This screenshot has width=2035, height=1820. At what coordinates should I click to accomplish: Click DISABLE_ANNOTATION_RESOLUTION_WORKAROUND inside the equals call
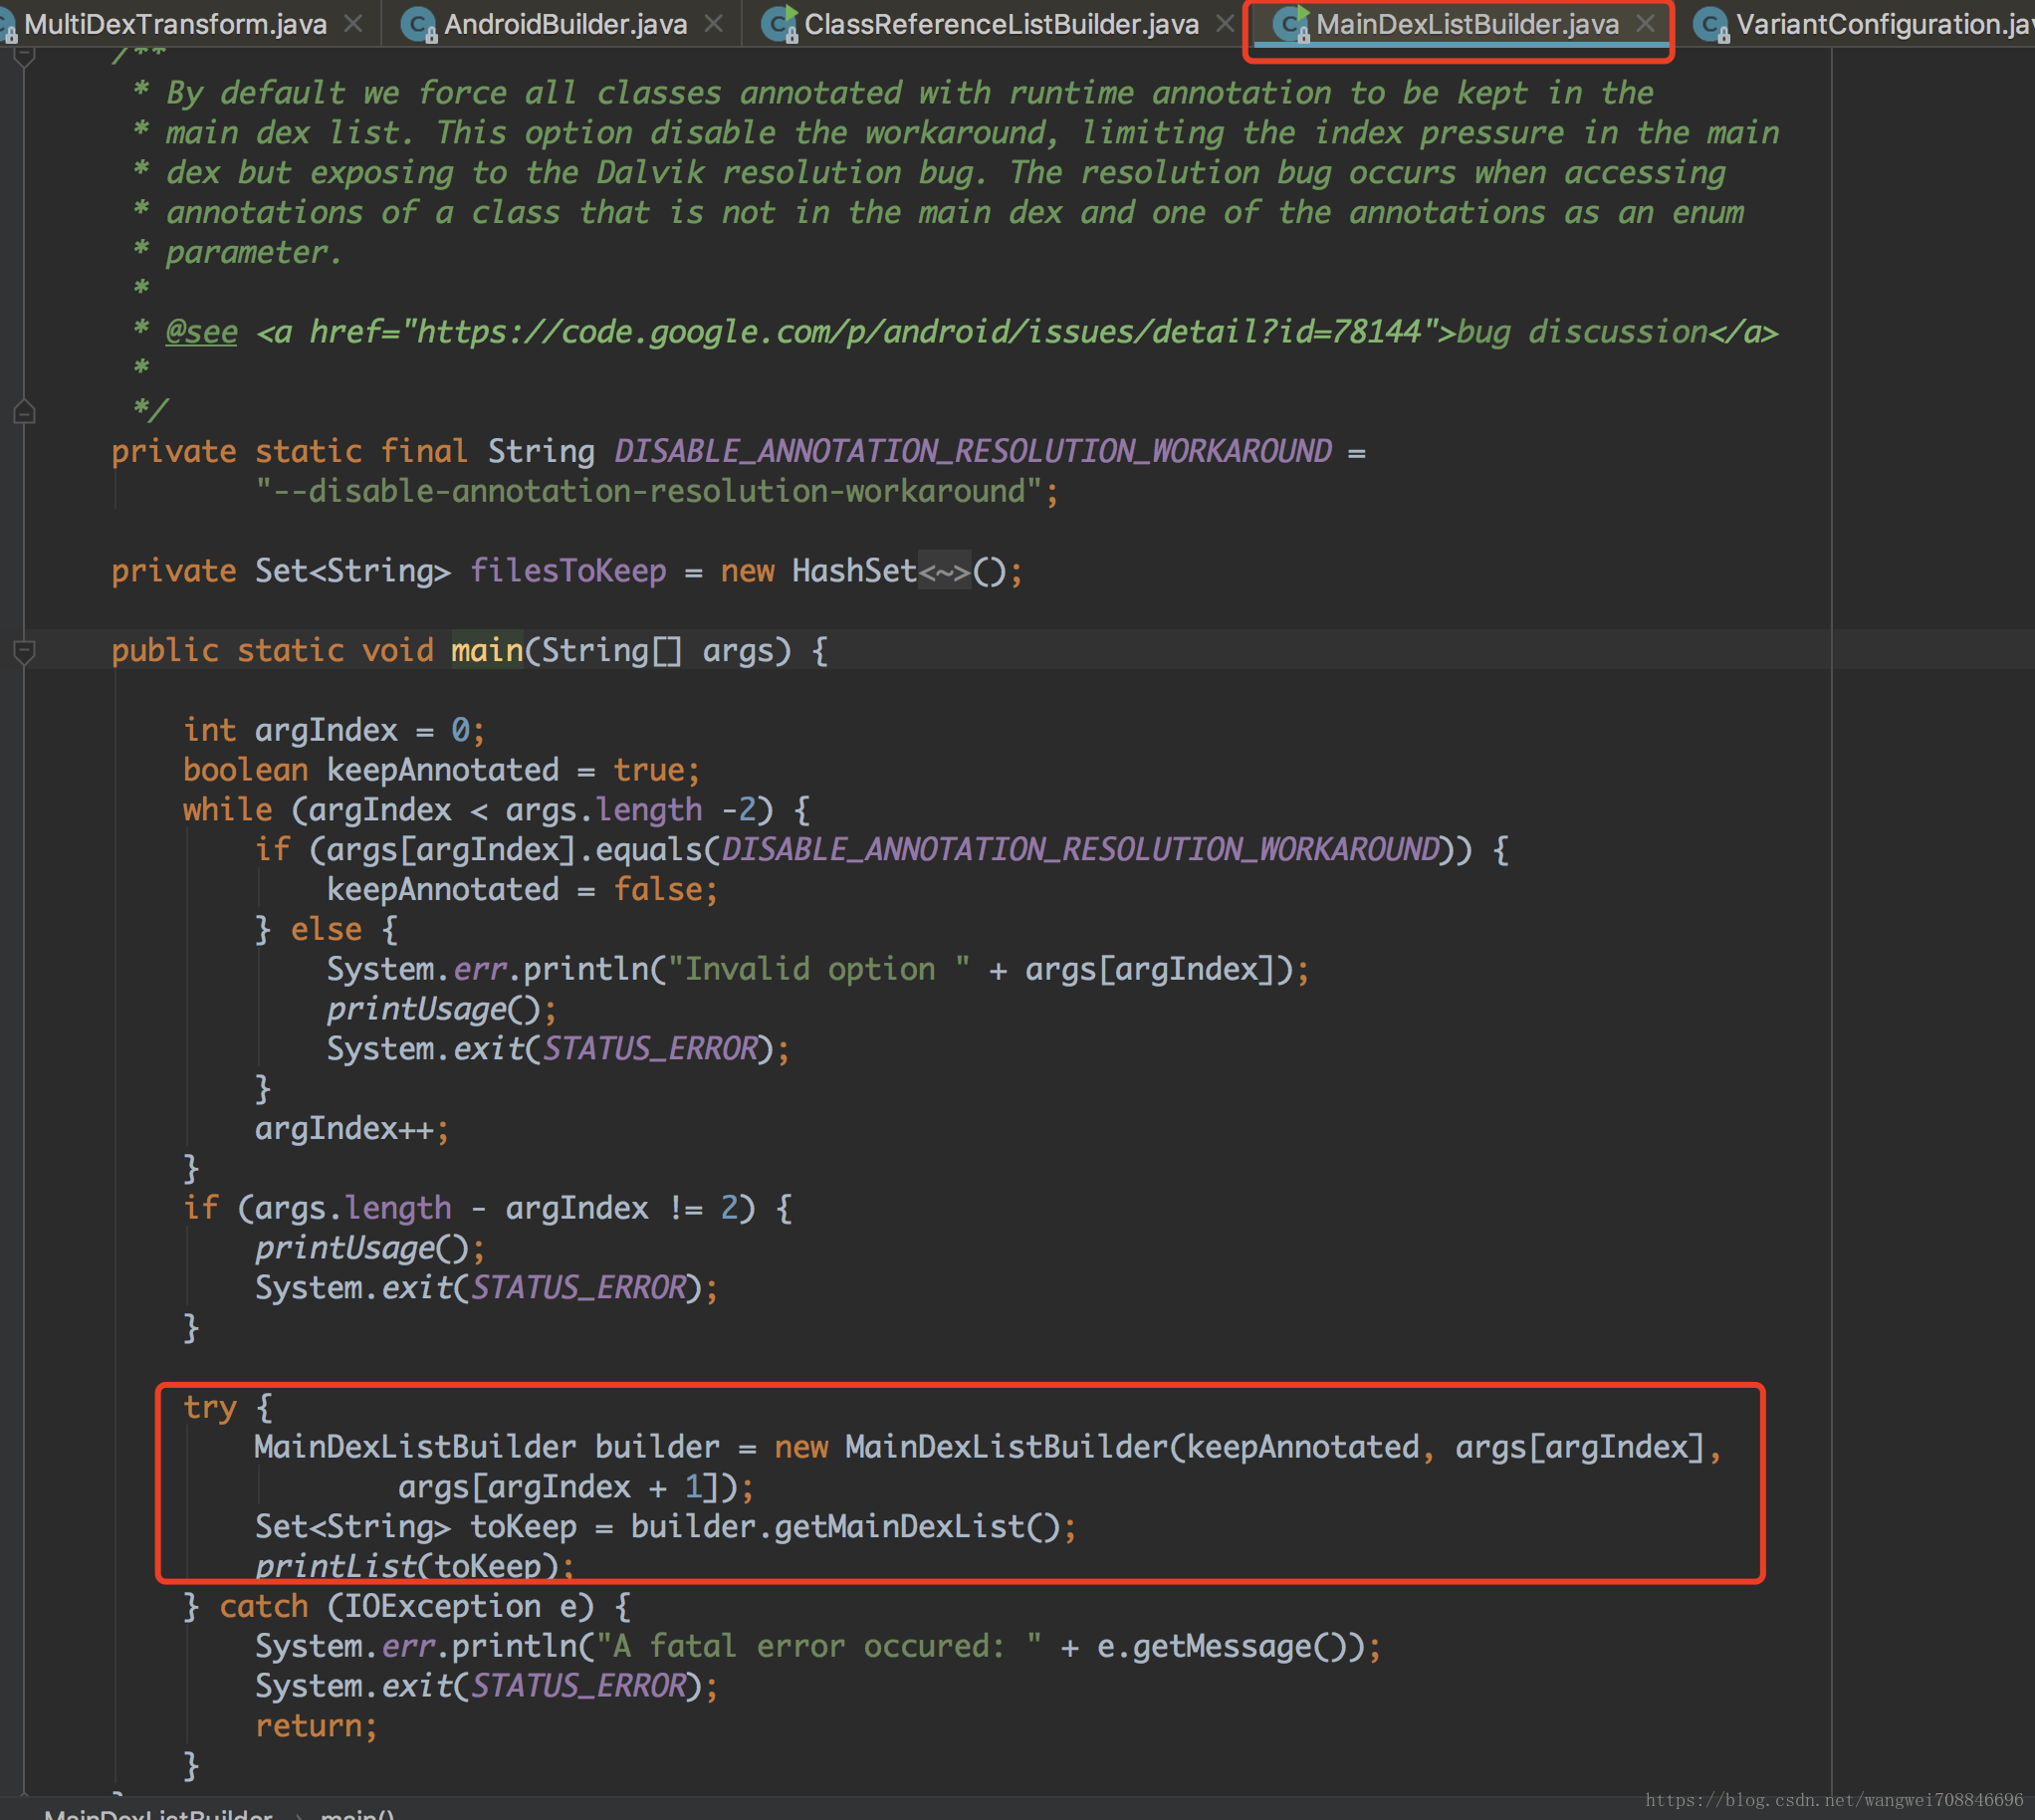point(1080,850)
